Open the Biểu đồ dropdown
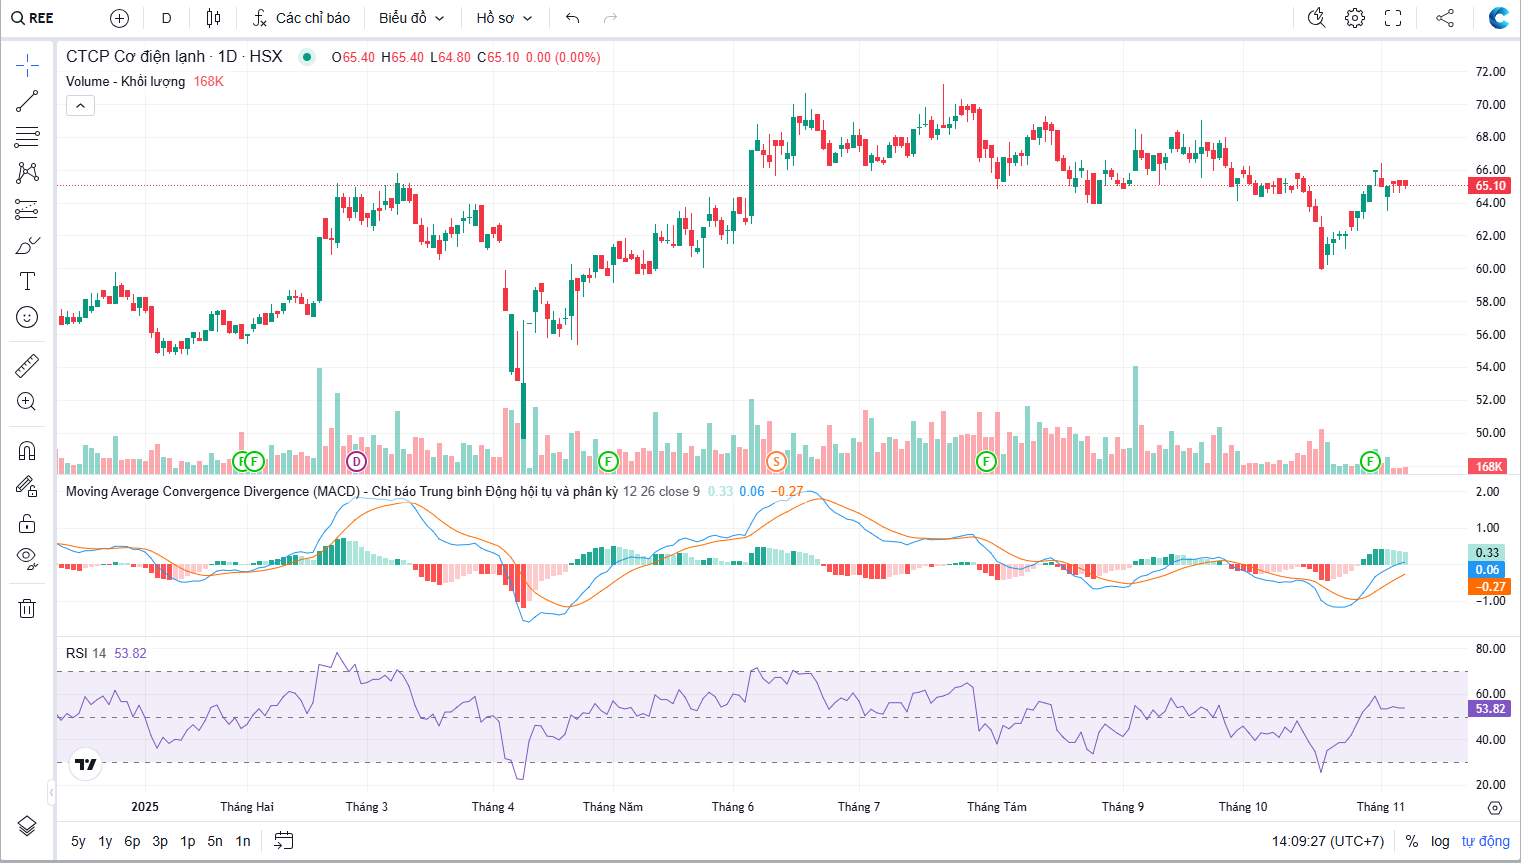This screenshot has height=863, width=1521. [411, 18]
